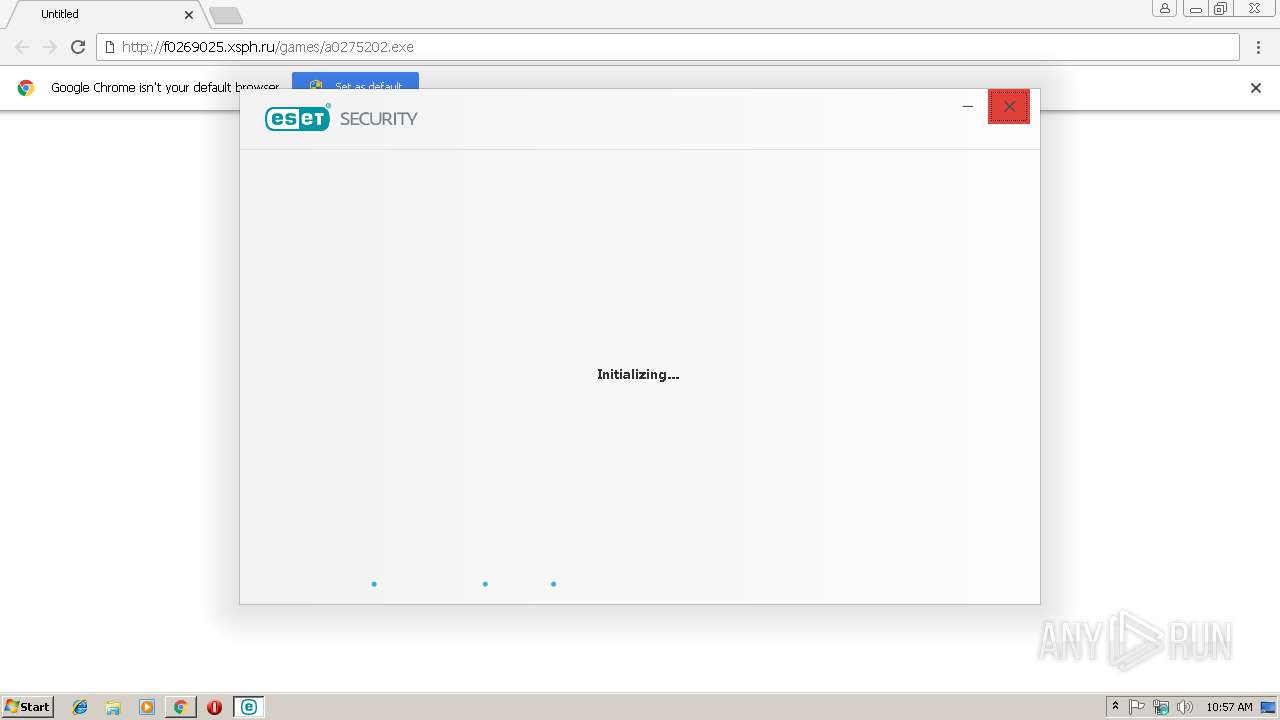This screenshot has height=720, width=1280.
Task: Click the Initializing... status text
Action: pyautogui.click(x=638, y=374)
